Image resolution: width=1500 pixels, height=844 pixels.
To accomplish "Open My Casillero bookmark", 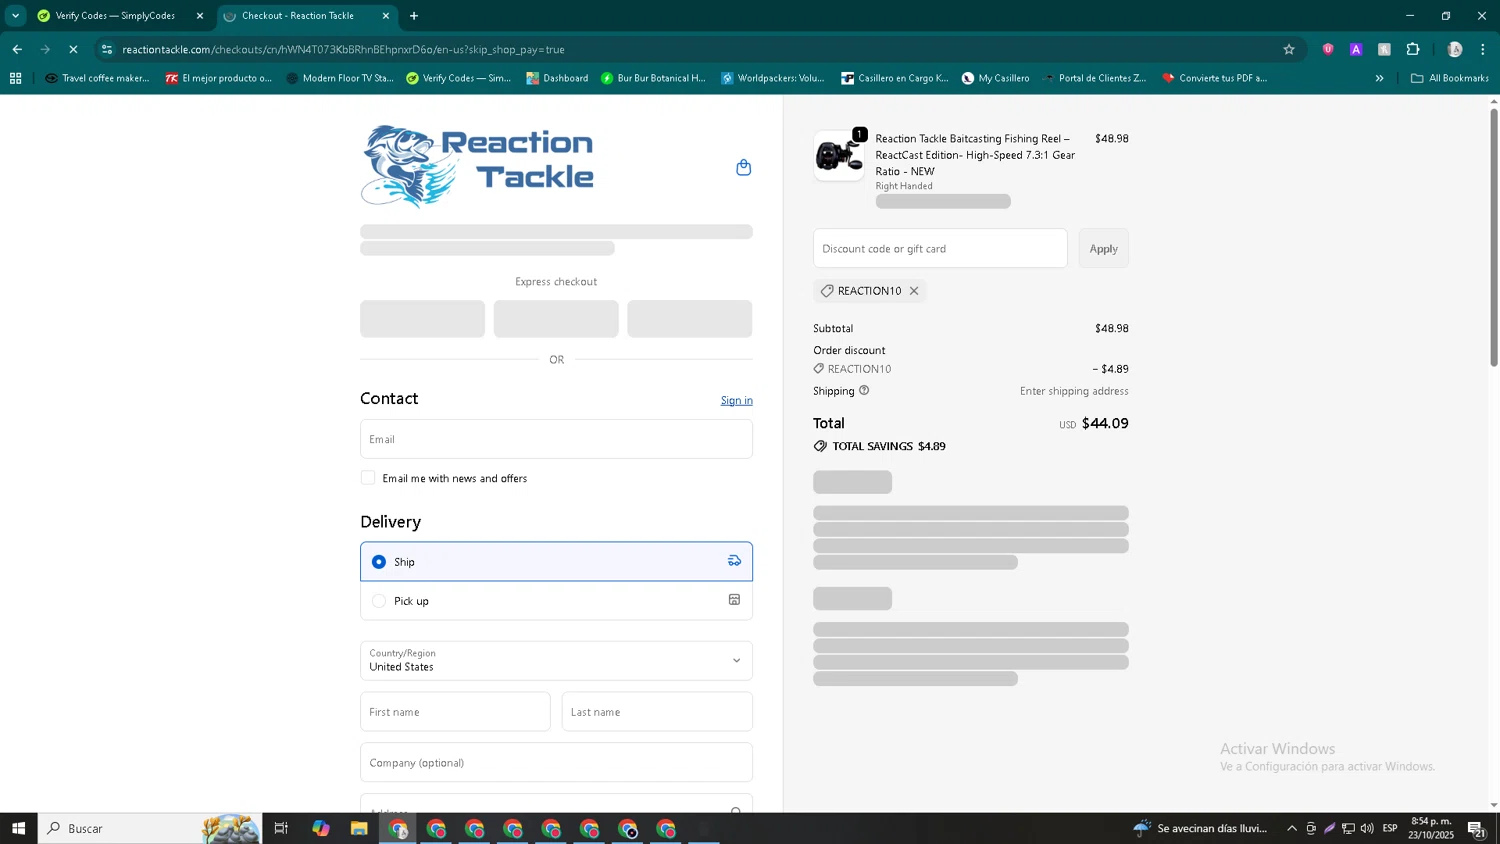I will pos(995,78).
